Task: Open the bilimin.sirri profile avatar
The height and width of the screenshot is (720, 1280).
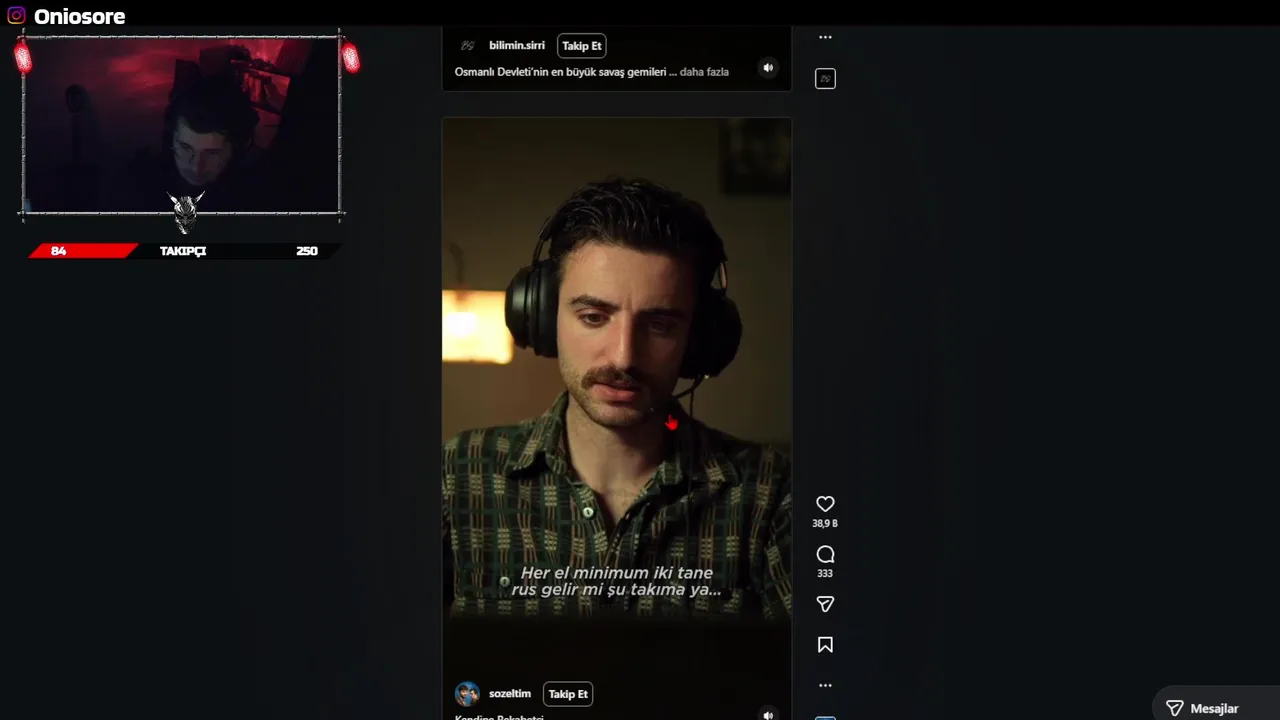Action: click(x=467, y=46)
